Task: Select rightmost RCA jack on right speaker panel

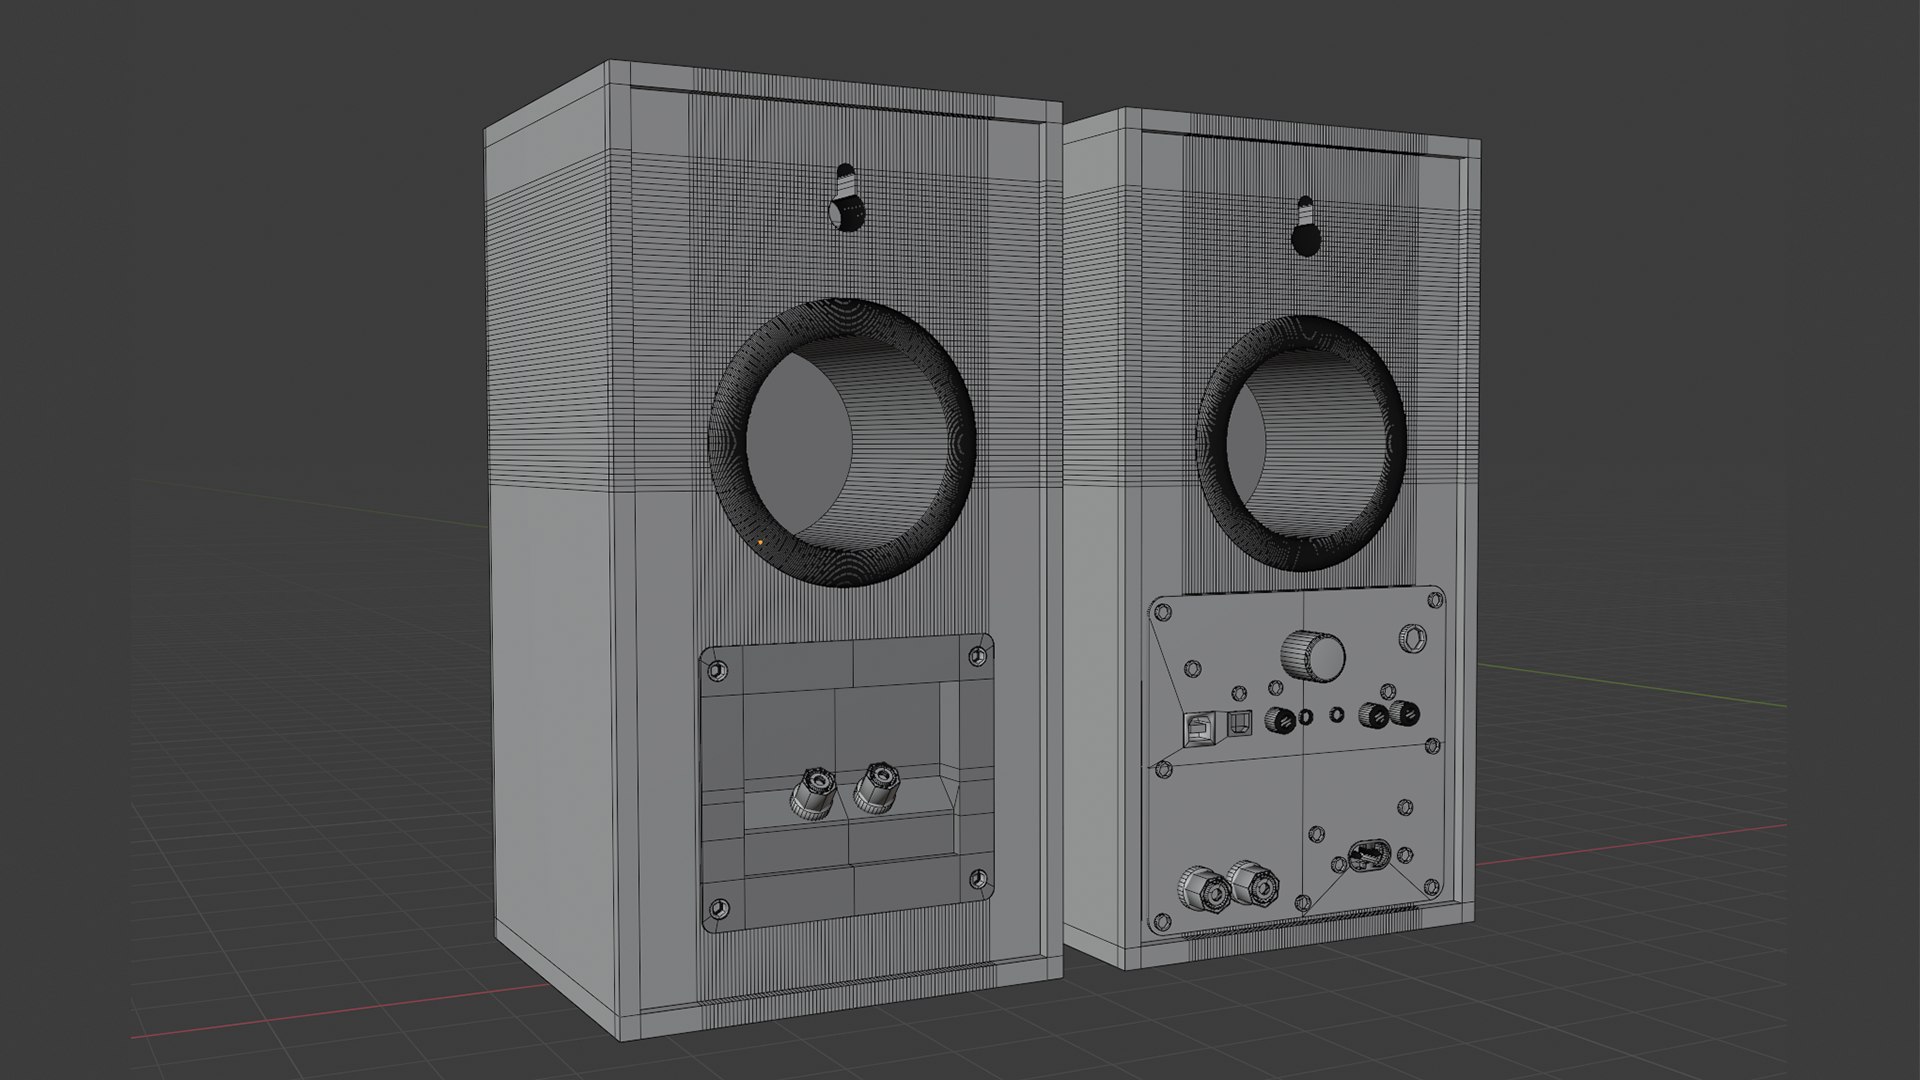Action: [x=1405, y=713]
